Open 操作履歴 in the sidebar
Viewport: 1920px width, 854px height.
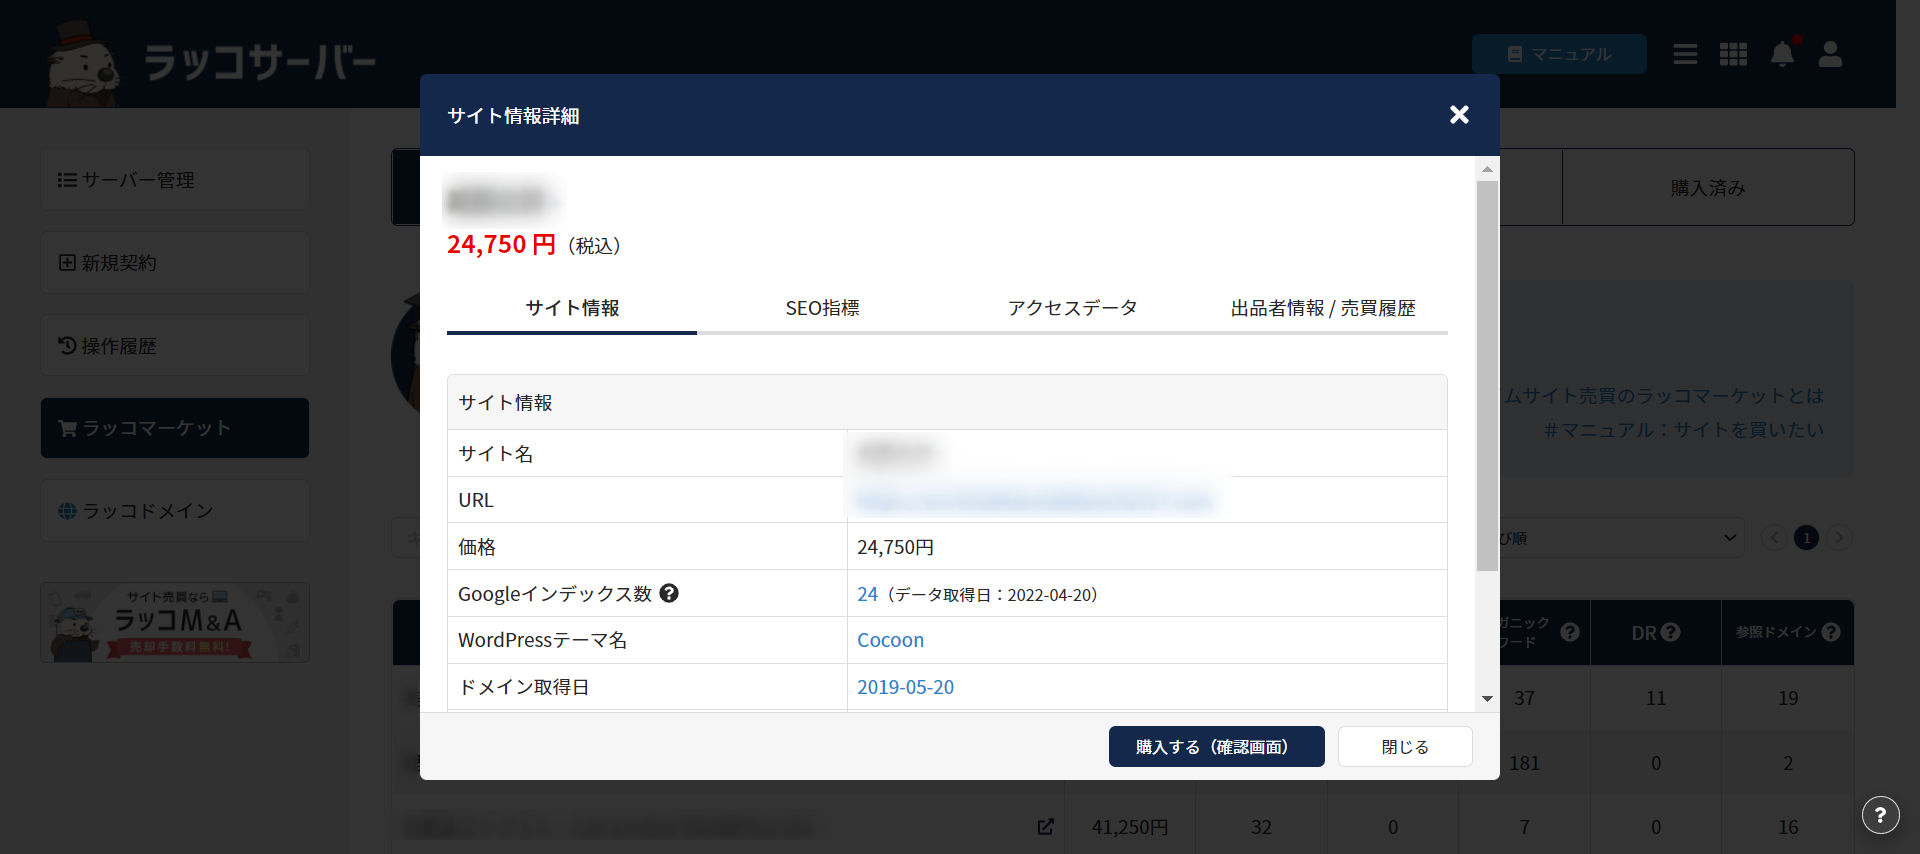click(175, 346)
